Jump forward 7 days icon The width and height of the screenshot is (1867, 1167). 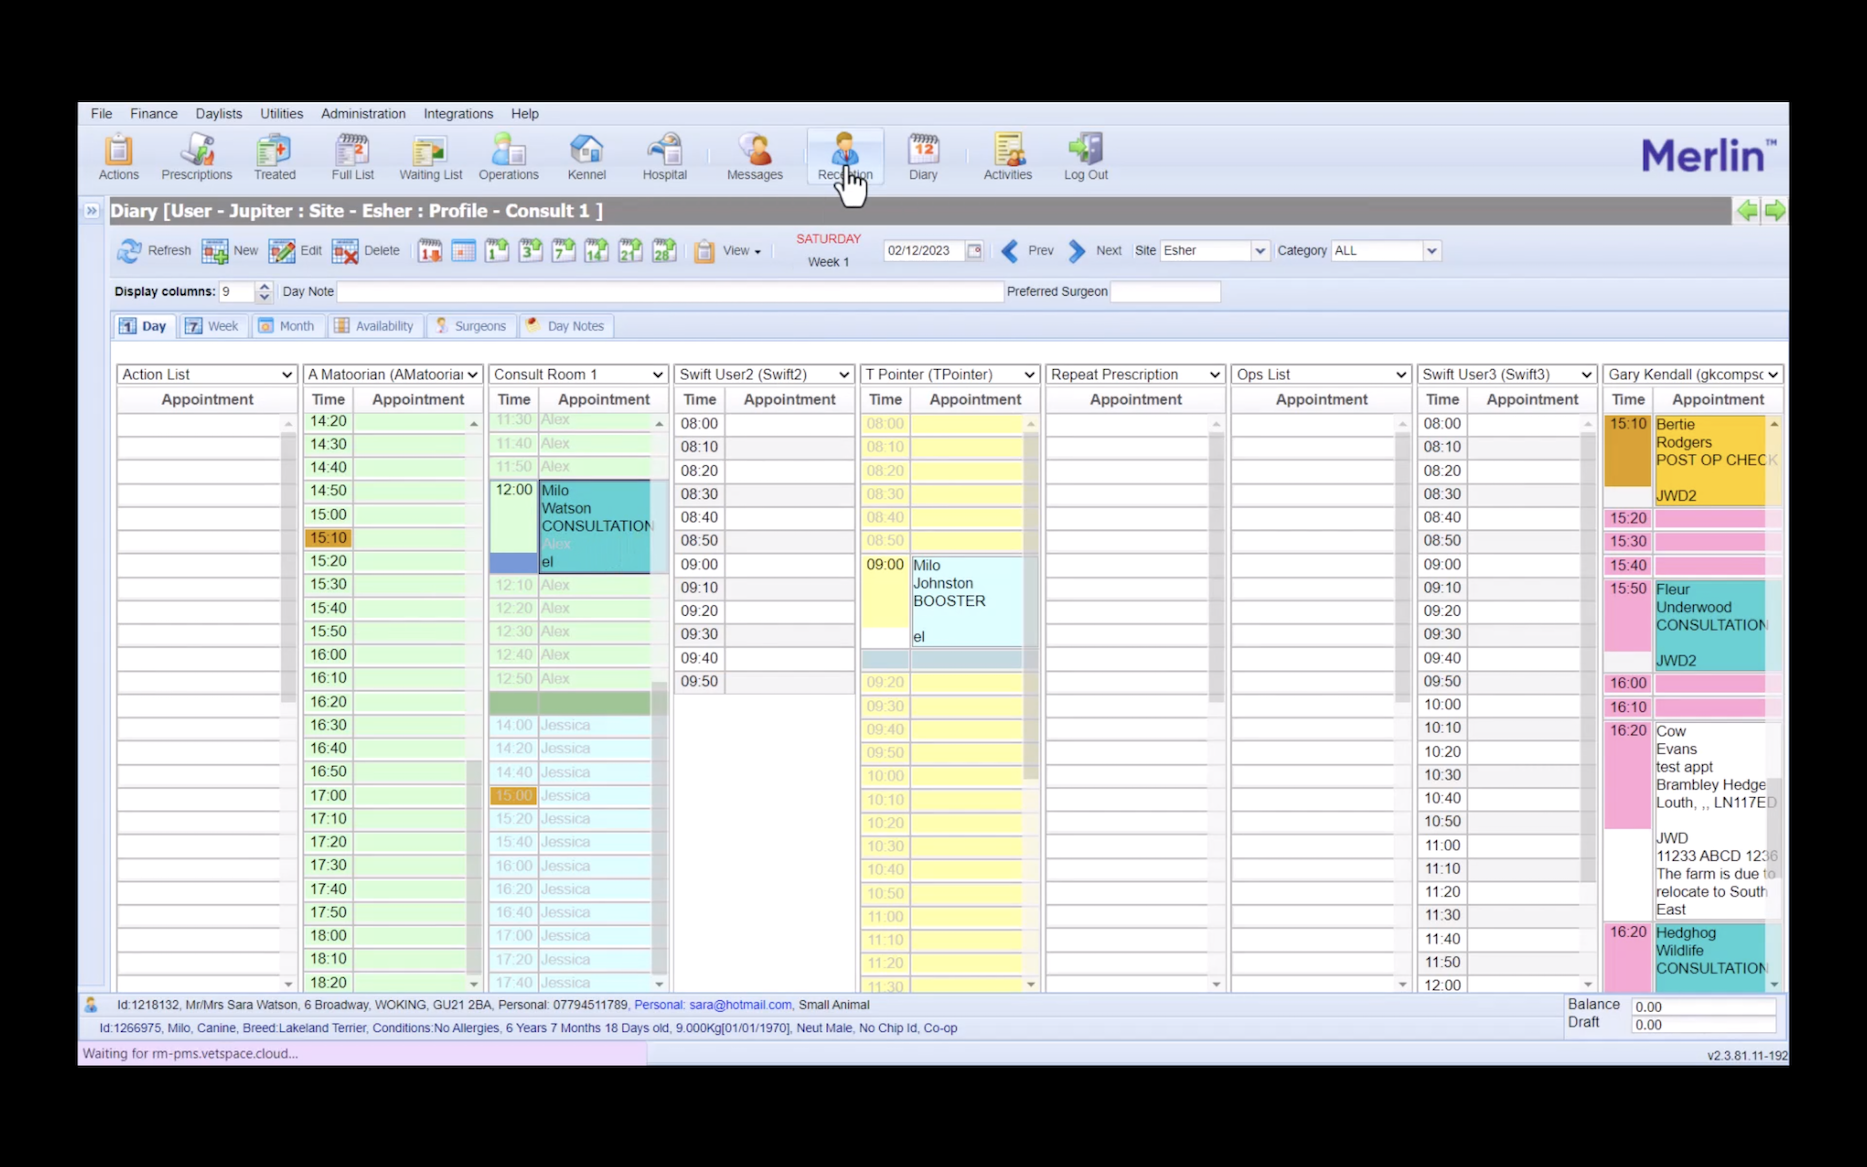pyautogui.click(x=563, y=251)
